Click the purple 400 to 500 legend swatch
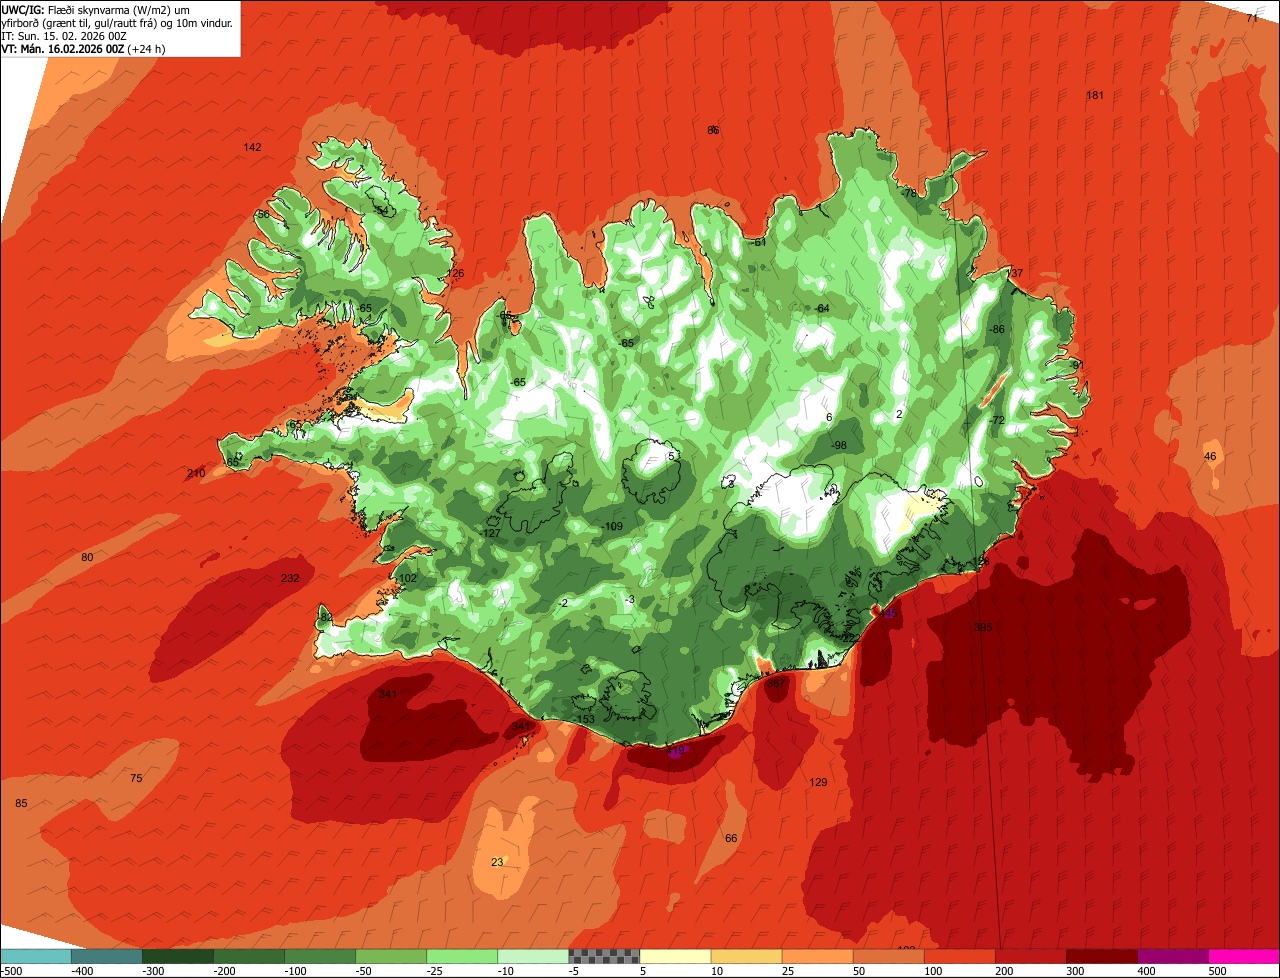Screen dimensions: 1280x978 pos(1172,956)
